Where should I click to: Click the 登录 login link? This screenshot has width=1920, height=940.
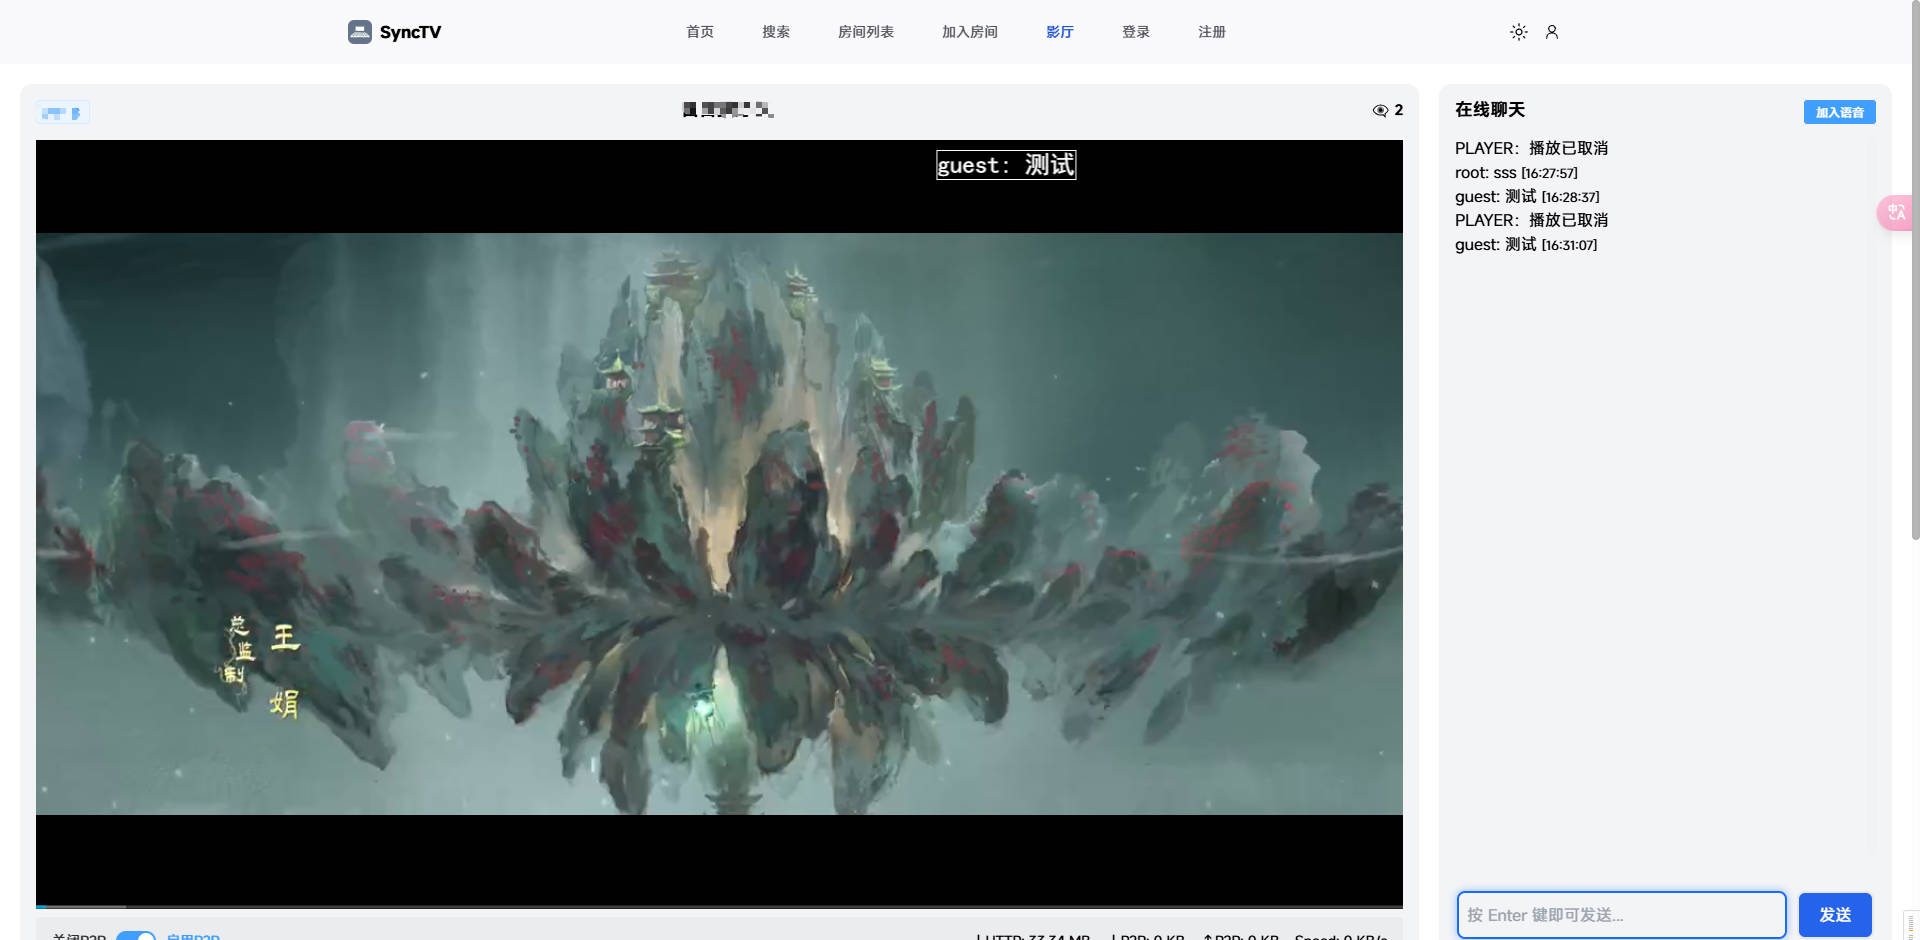click(x=1135, y=32)
